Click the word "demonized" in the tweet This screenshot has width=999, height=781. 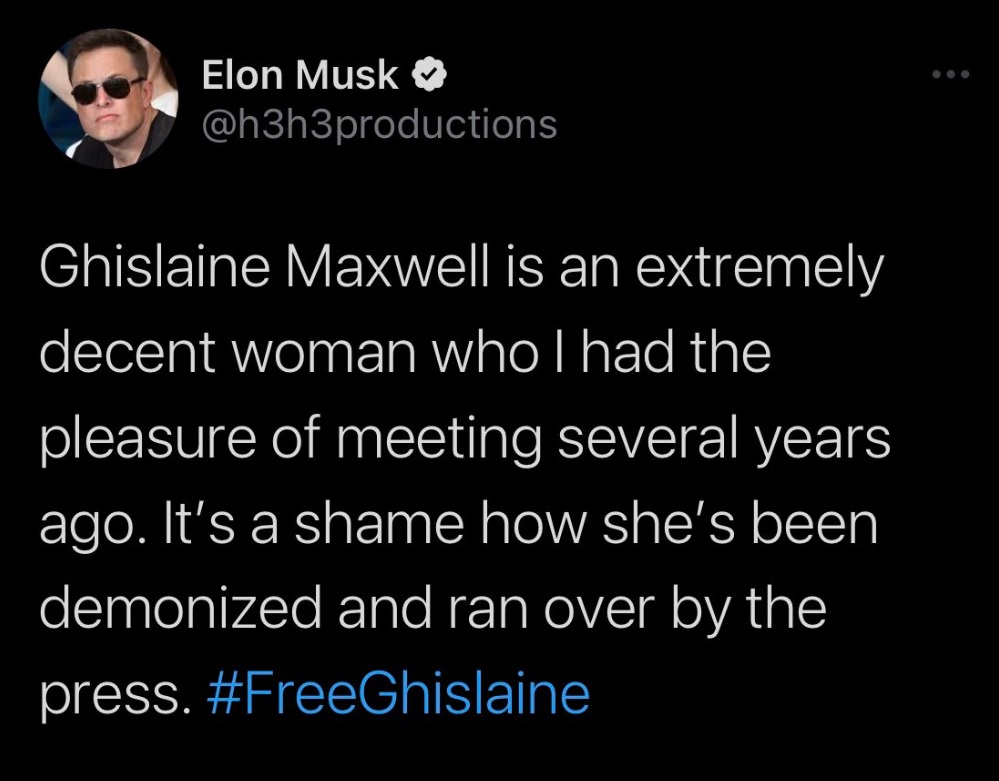click(181, 608)
